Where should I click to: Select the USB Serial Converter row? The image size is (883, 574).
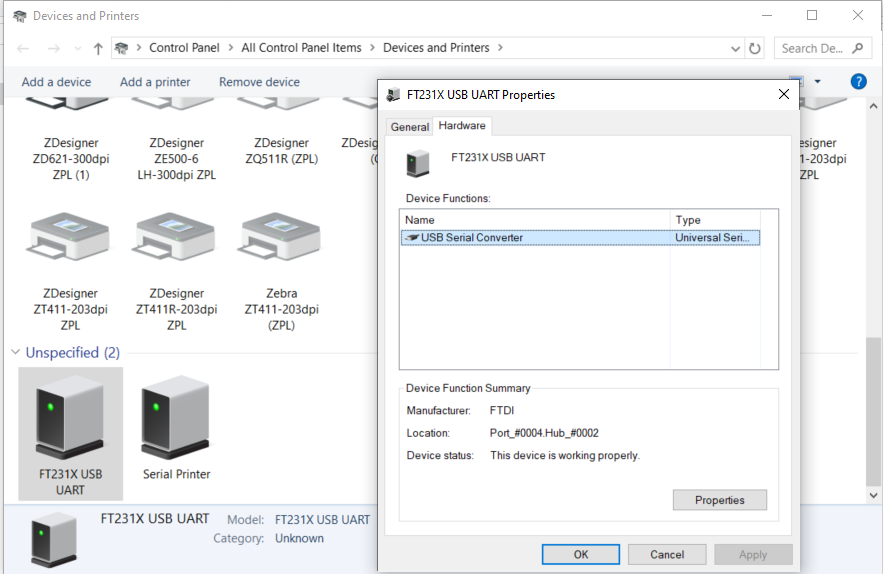581,238
